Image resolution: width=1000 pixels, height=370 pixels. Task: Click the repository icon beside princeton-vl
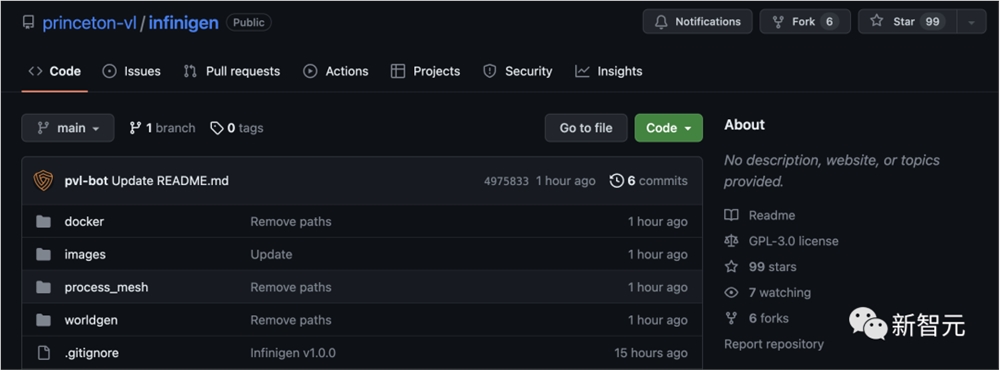click(28, 22)
